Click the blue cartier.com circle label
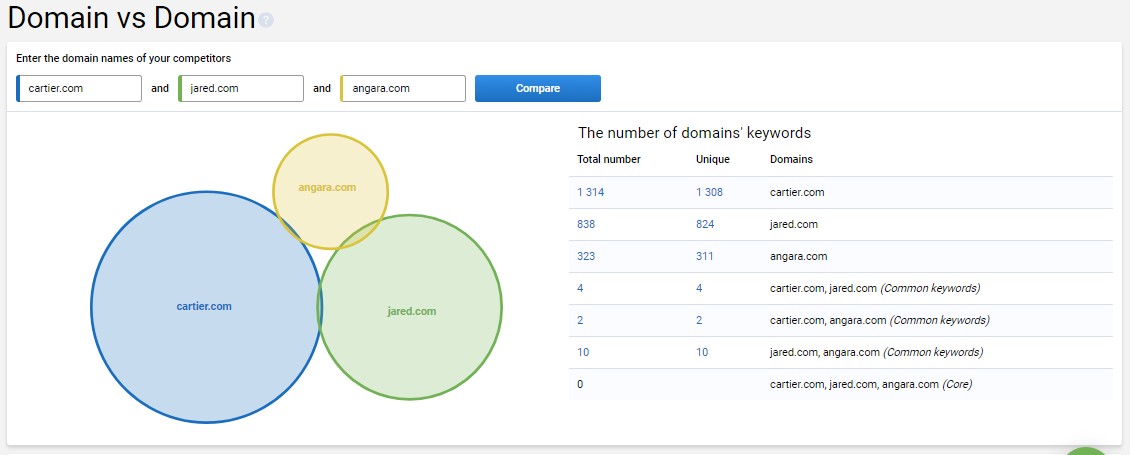The height and width of the screenshot is (455, 1130). coord(204,306)
